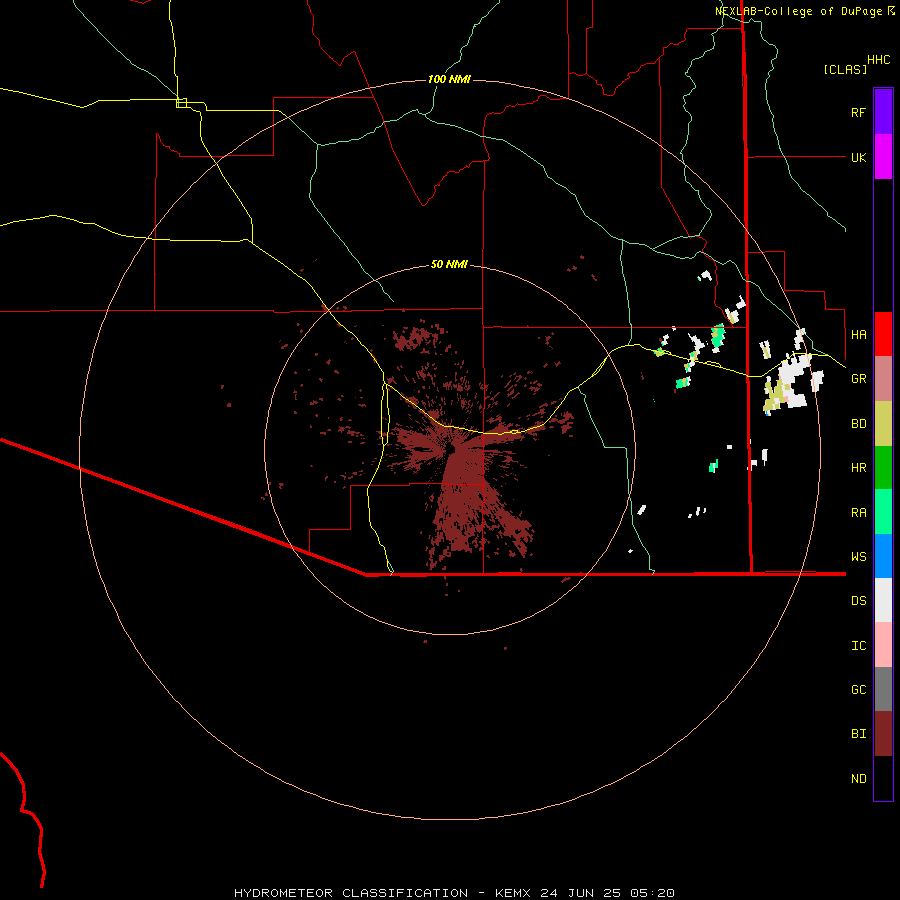Viewport: 900px width, 900px height.
Task: Click the HYDROMETEOR CLASSIFICATION title text
Action: (351, 893)
